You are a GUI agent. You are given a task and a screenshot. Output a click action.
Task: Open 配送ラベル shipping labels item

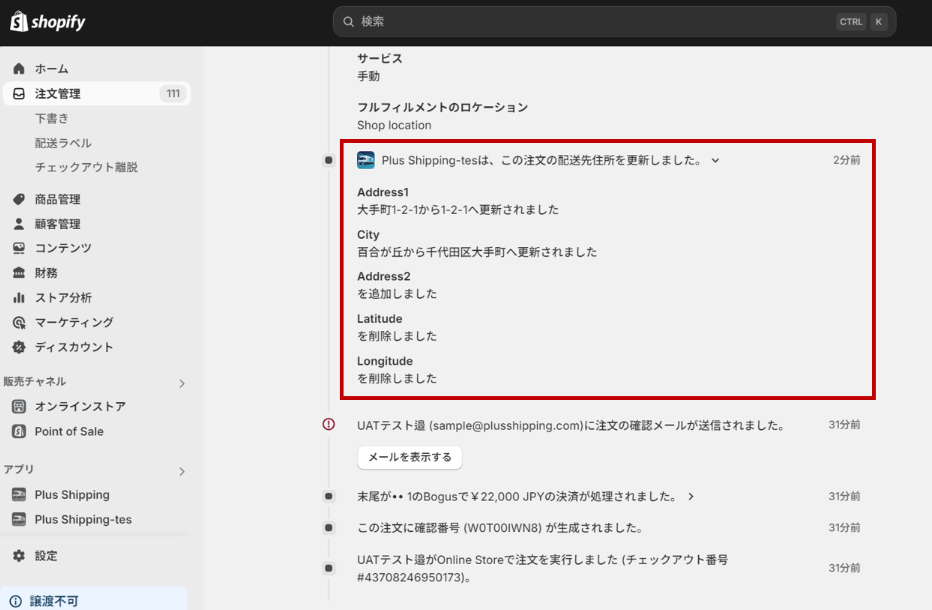pos(63,143)
